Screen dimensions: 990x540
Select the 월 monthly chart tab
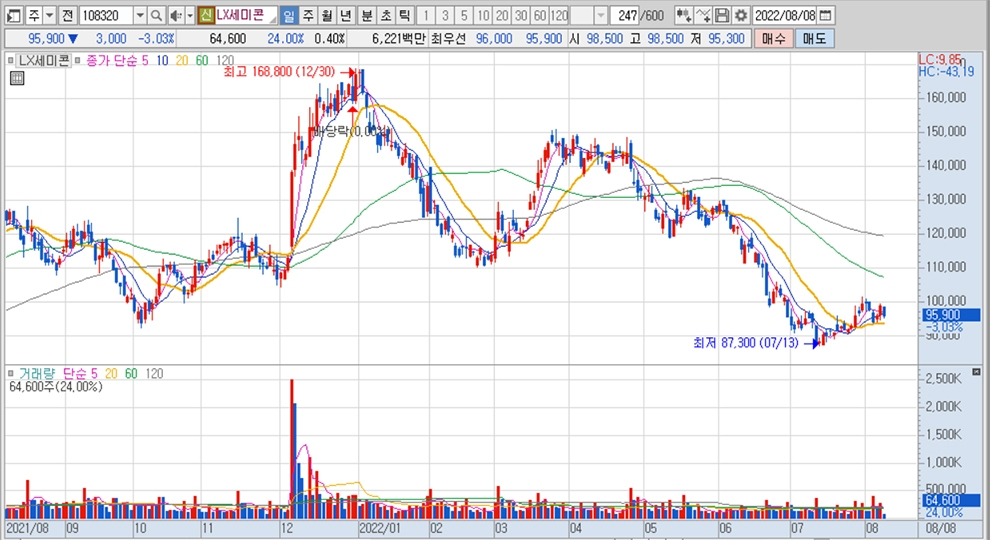coord(327,15)
